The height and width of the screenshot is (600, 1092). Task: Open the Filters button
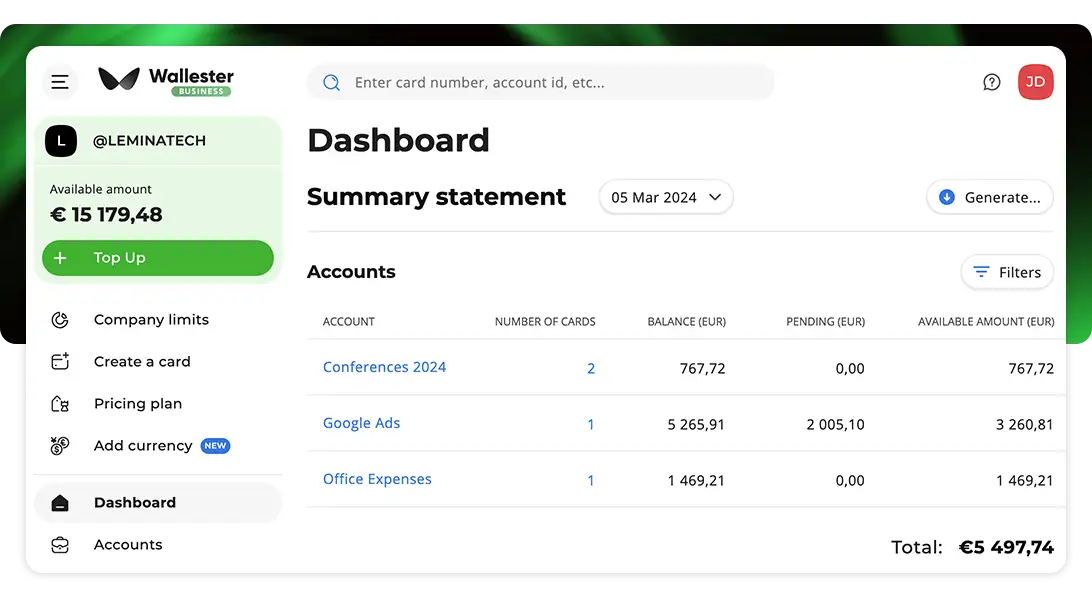(1007, 272)
